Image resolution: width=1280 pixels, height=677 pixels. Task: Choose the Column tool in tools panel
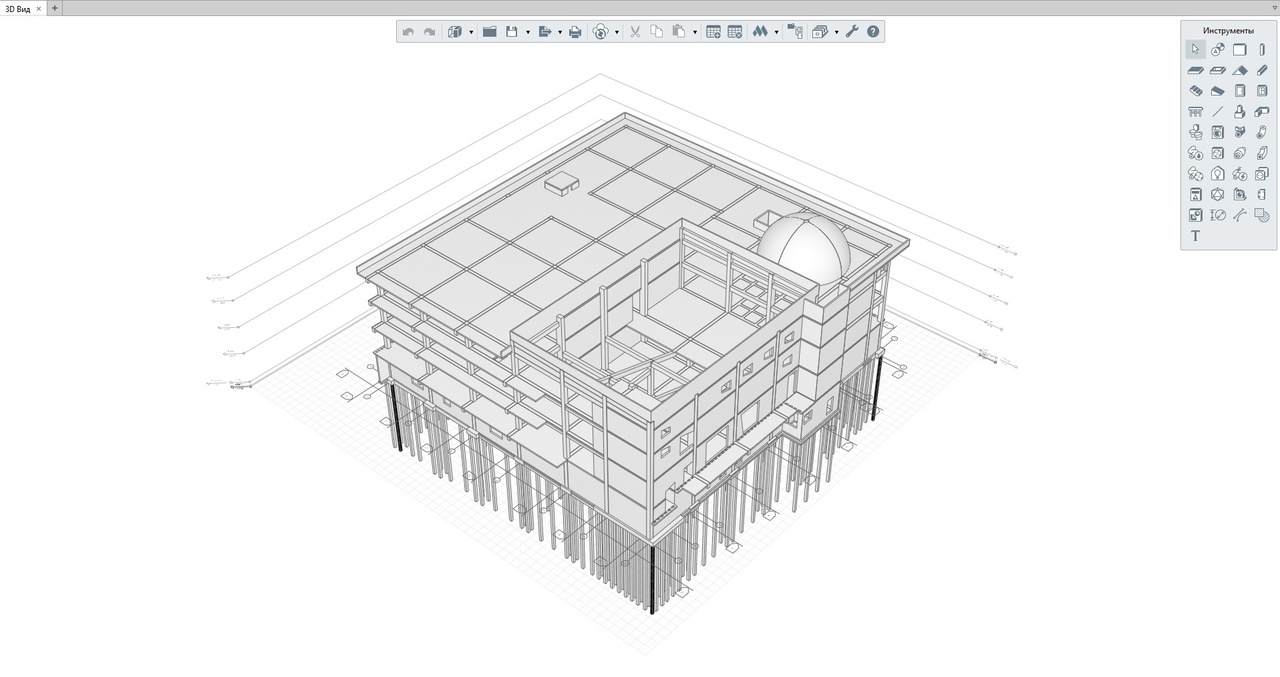[1262, 49]
